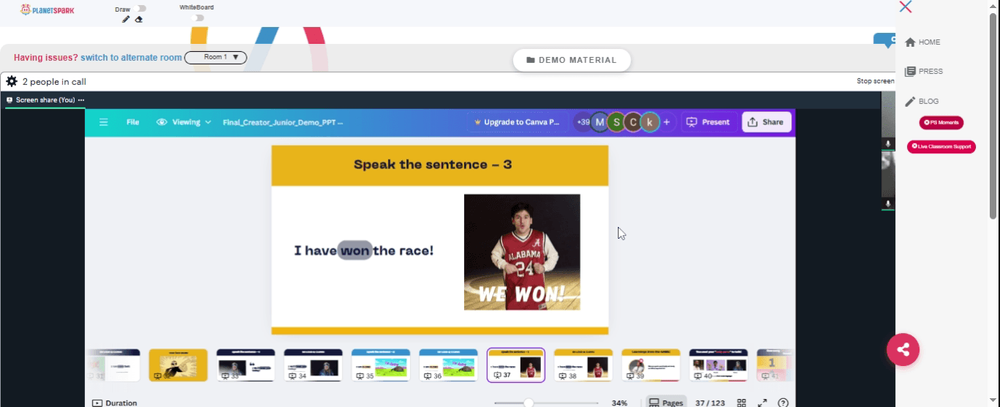Viewport: 1000px width, 407px height.
Task: Adjust the zoom slider handle
Action: [x=528, y=403]
